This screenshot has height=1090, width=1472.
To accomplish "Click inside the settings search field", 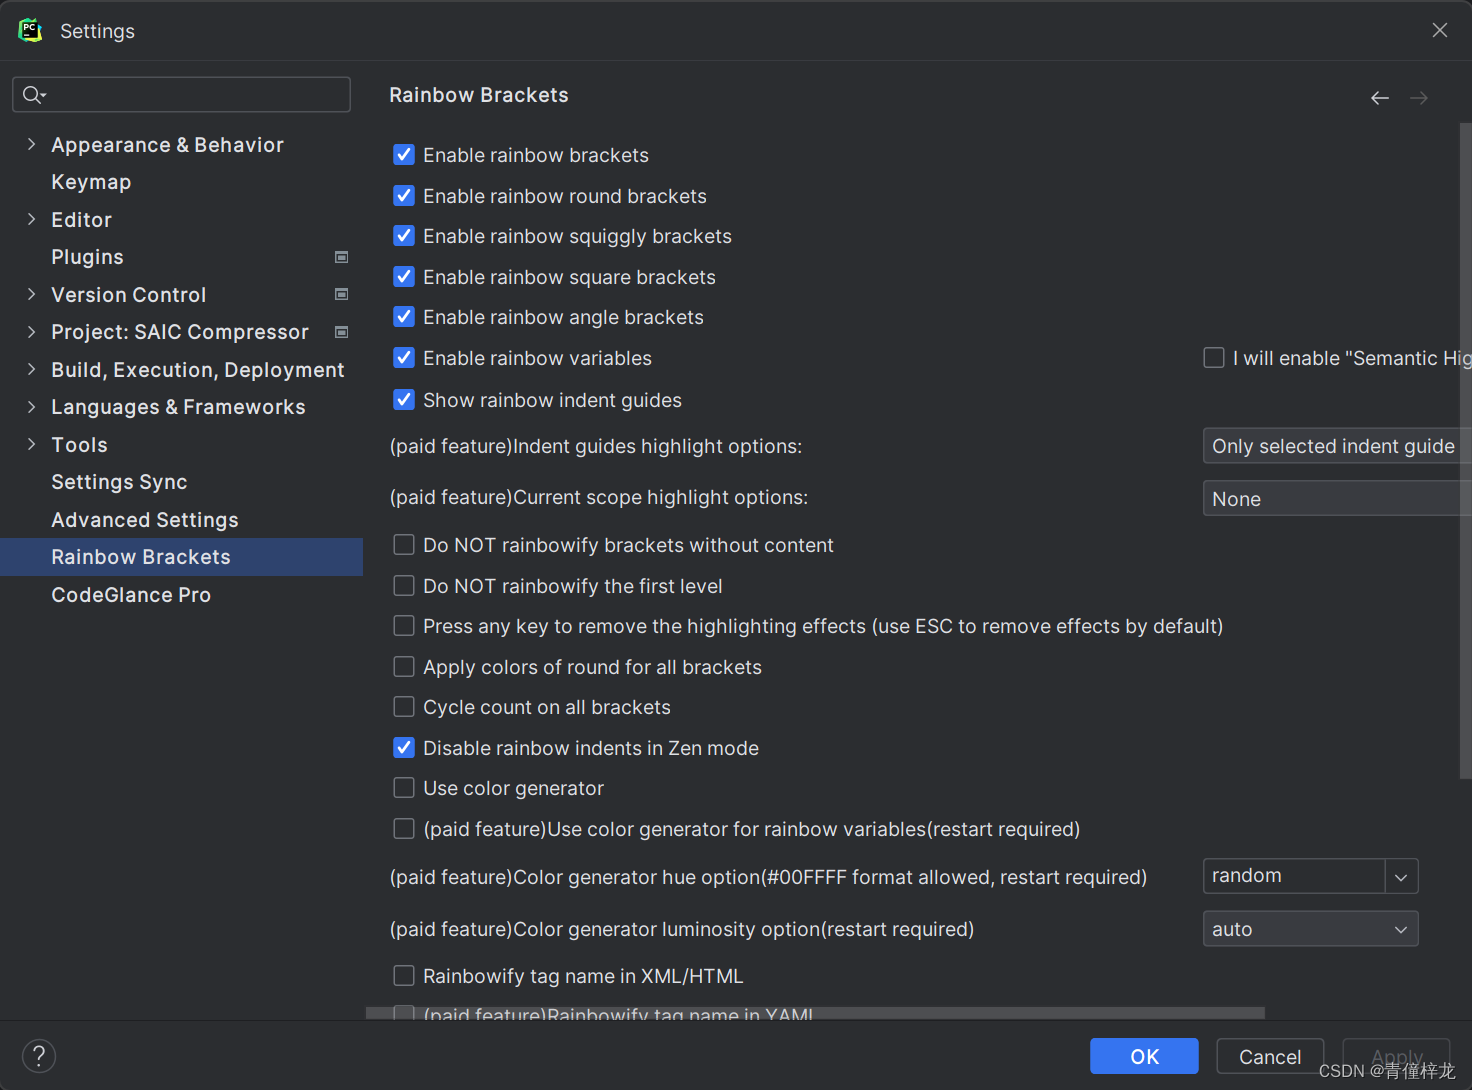I will click(x=180, y=94).
